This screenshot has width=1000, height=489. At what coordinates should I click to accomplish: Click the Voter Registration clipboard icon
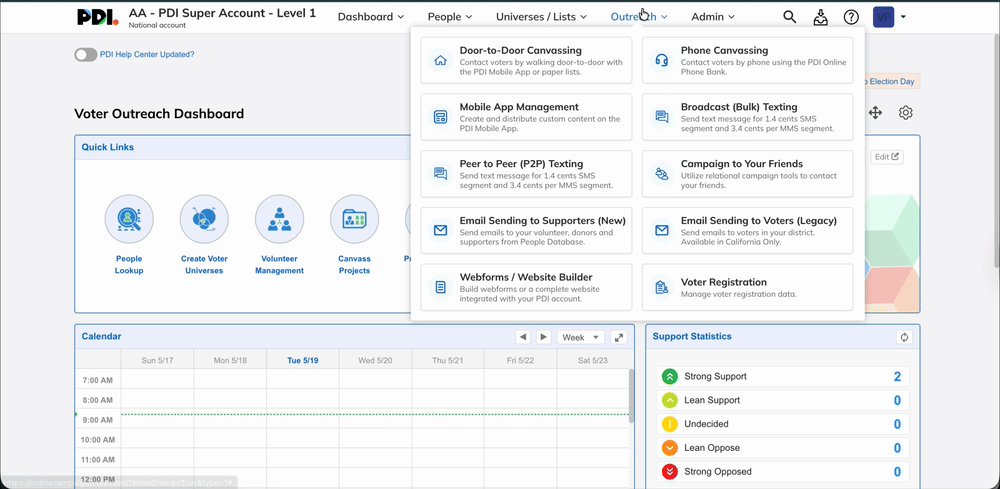(x=661, y=288)
